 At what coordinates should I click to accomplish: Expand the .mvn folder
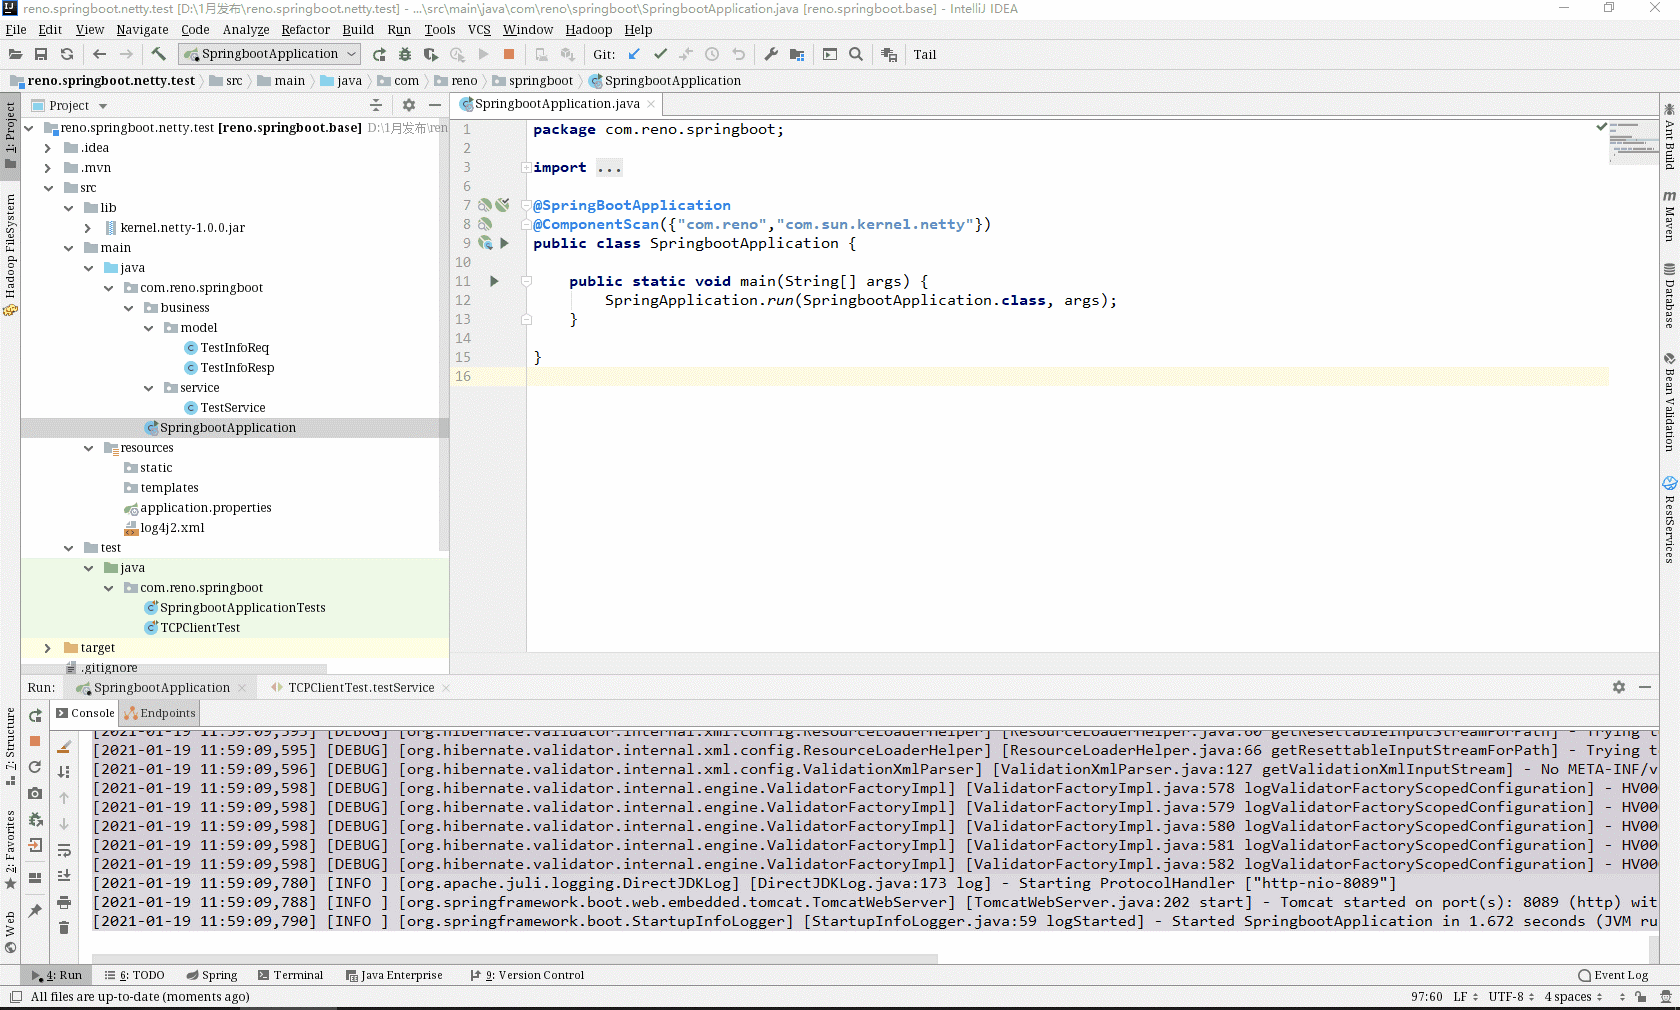pyautogui.click(x=47, y=168)
